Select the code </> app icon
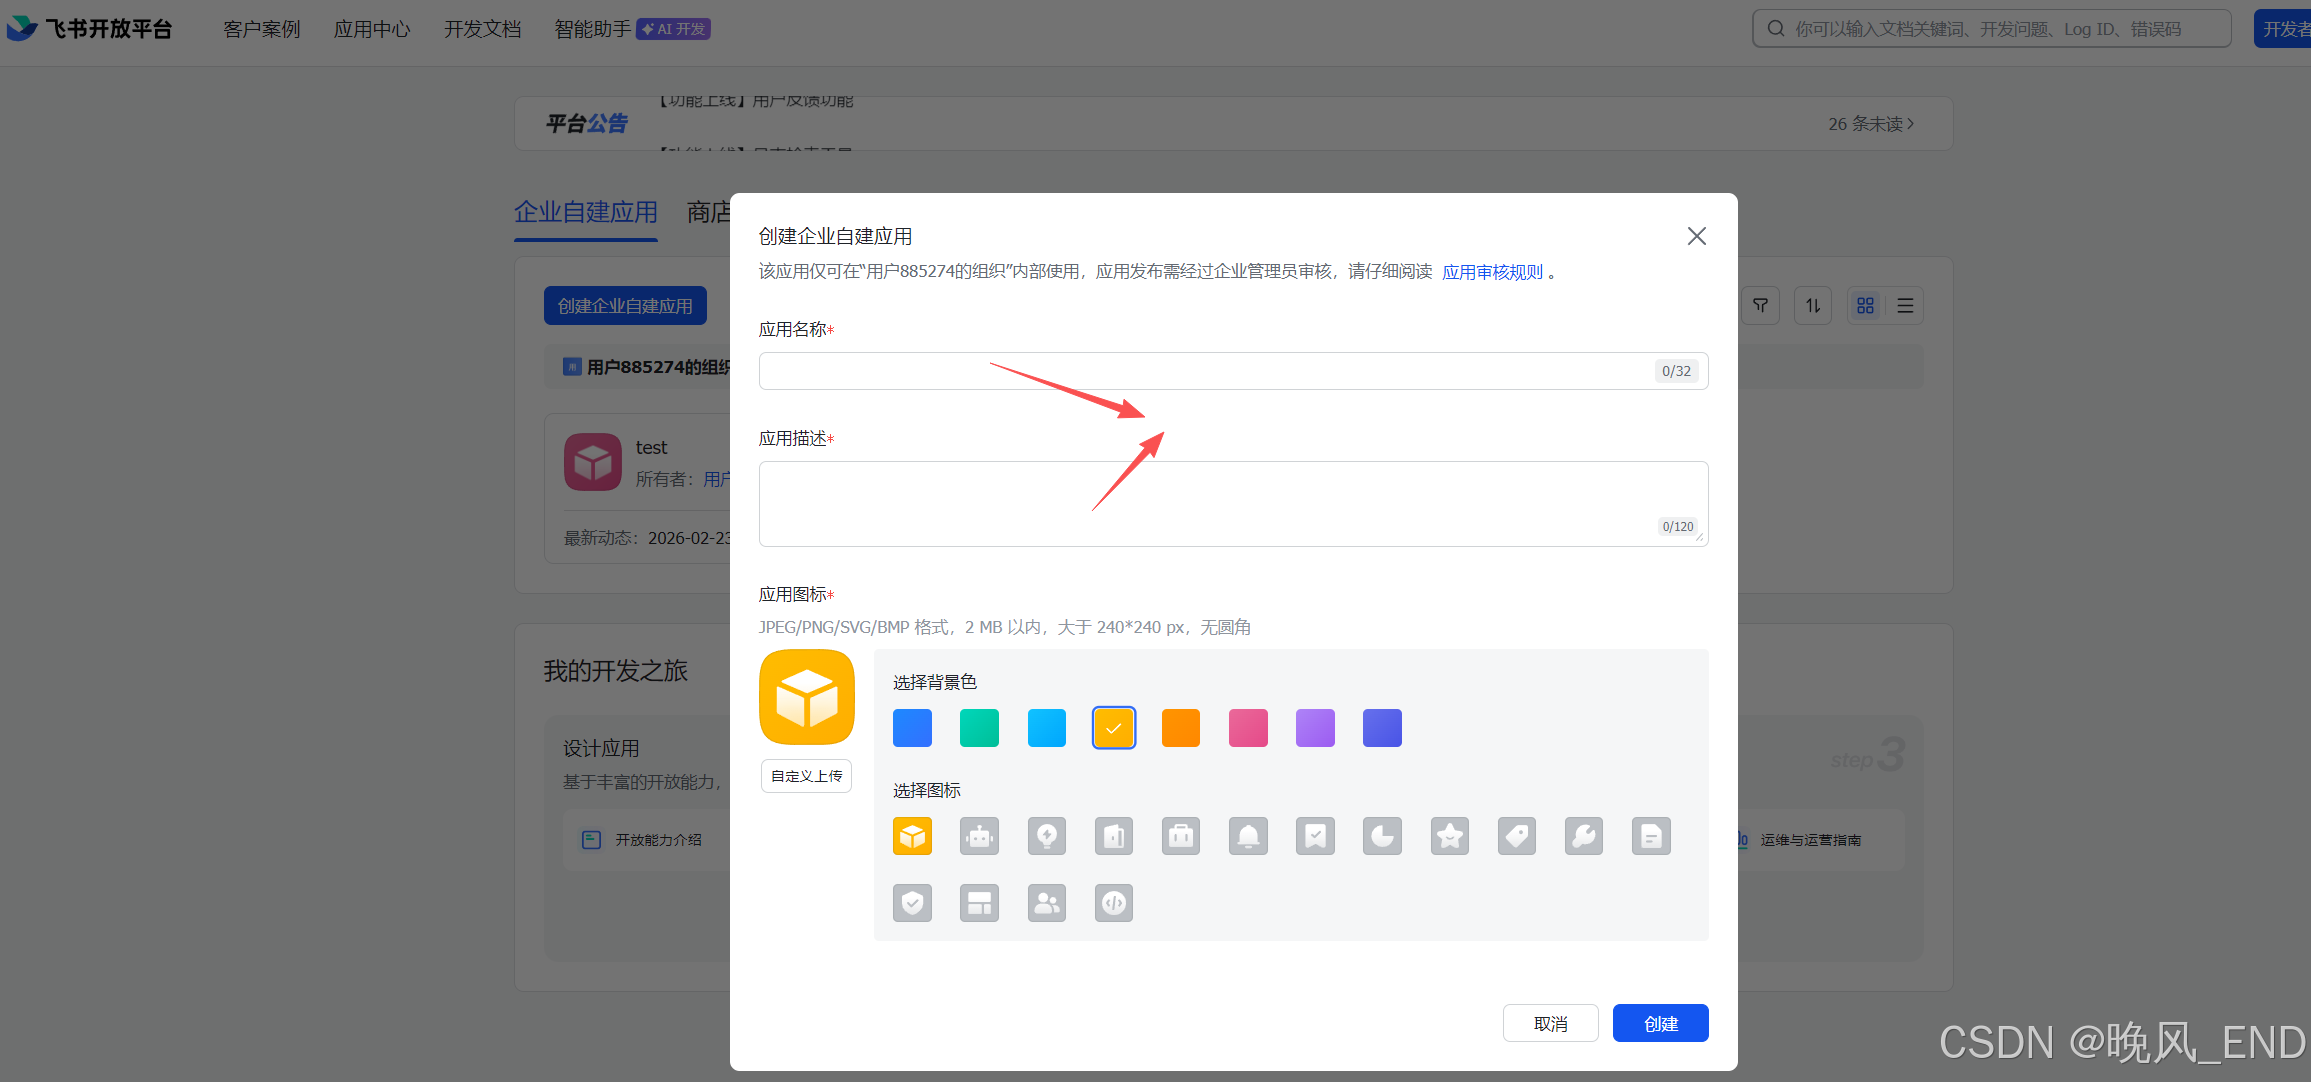Image resolution: width=2311 pixels, height=1082 pixels. (1113, 902)
